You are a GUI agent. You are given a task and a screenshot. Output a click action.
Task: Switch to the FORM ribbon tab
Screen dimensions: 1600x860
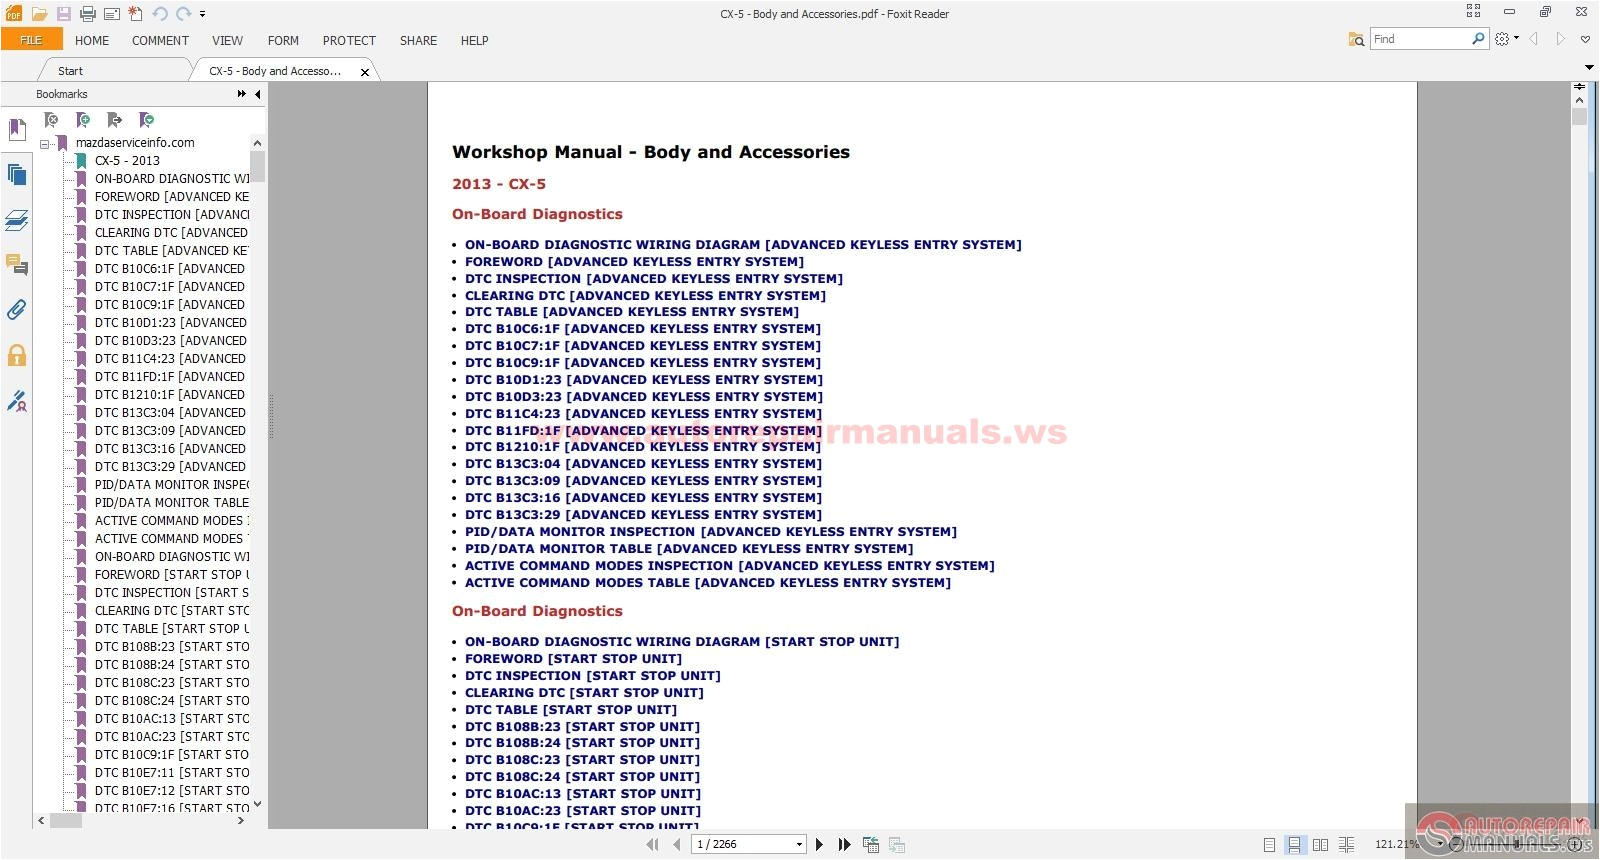[x=283, y=41]
